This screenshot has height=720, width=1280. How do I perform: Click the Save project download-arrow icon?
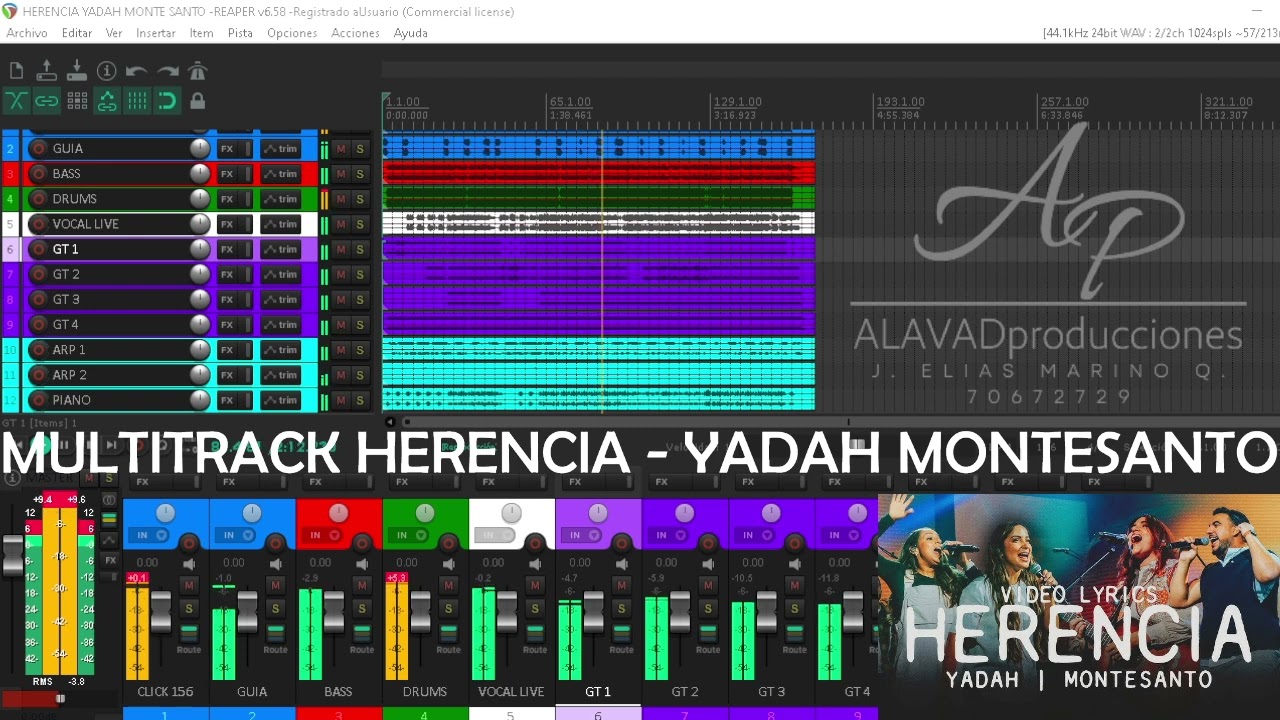(77, 71)
